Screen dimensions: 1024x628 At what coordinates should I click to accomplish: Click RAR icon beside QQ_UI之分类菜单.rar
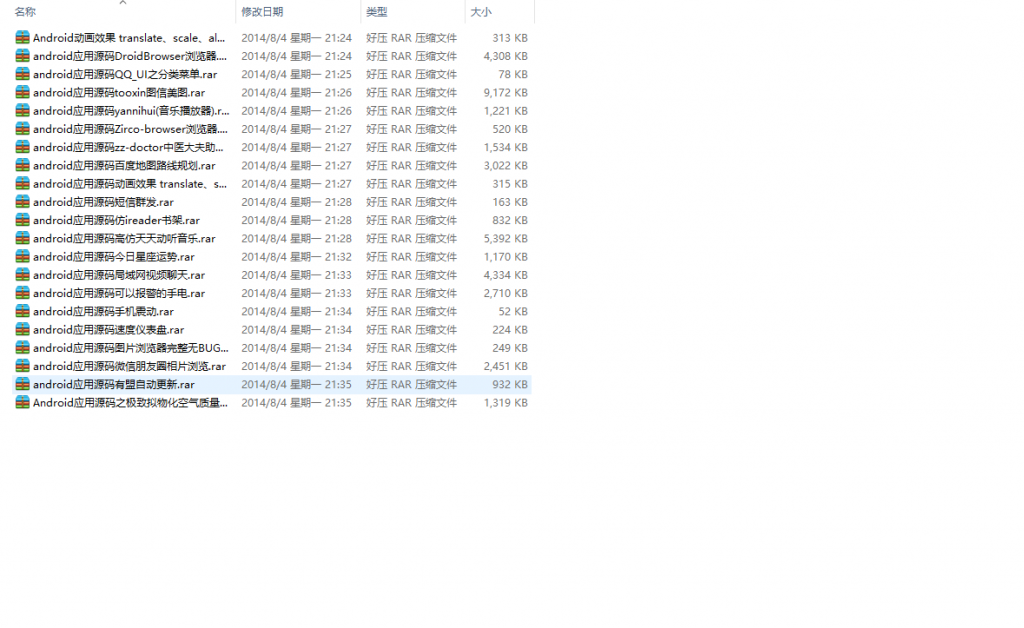[22, 74]
